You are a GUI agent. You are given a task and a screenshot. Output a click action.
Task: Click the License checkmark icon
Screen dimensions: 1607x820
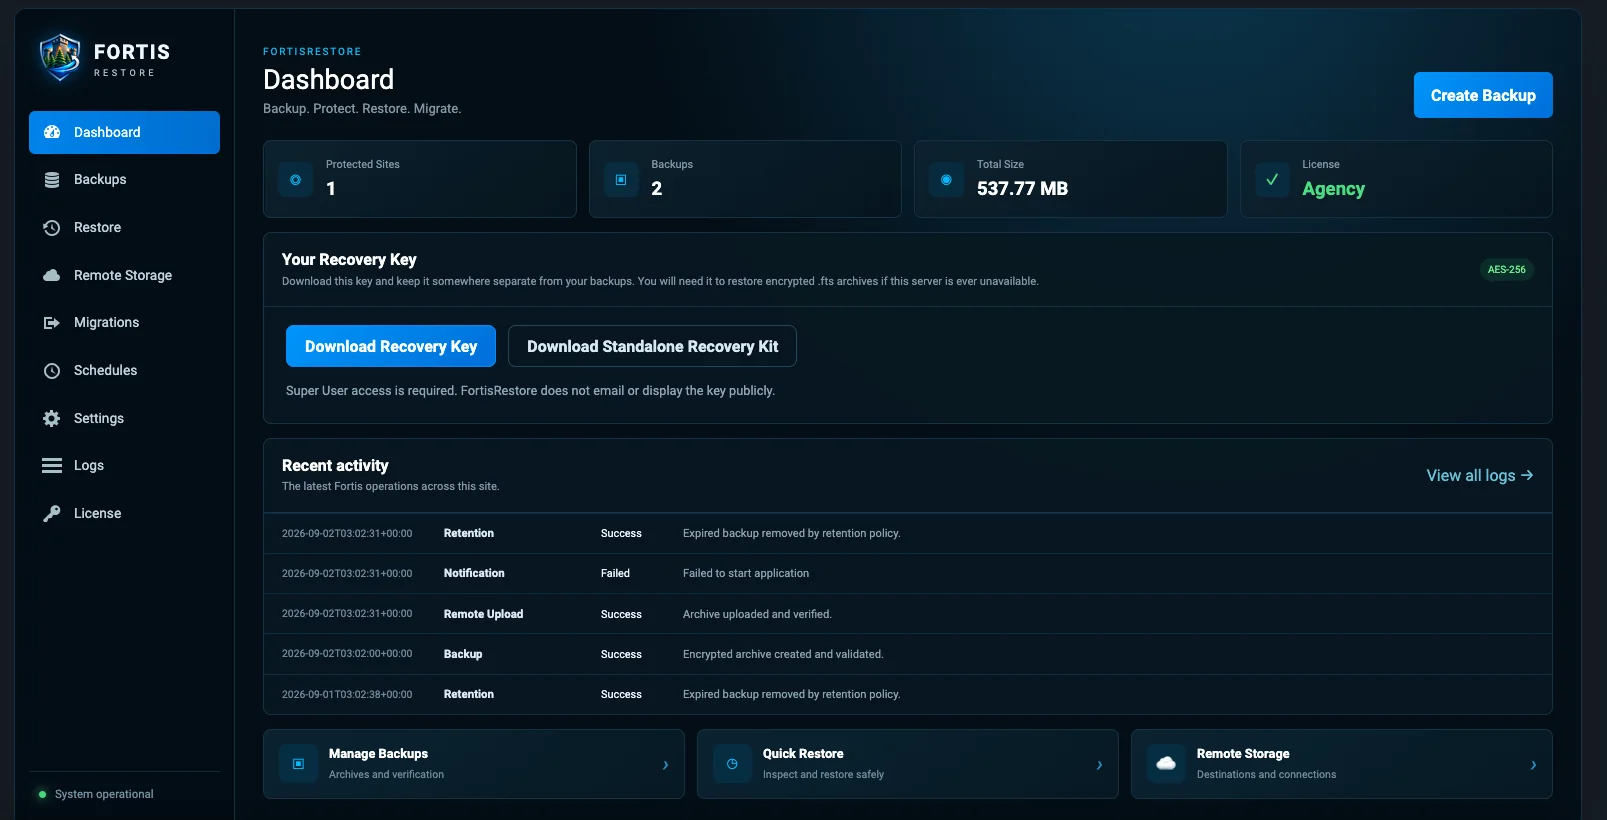click(x=1272, y=180)
